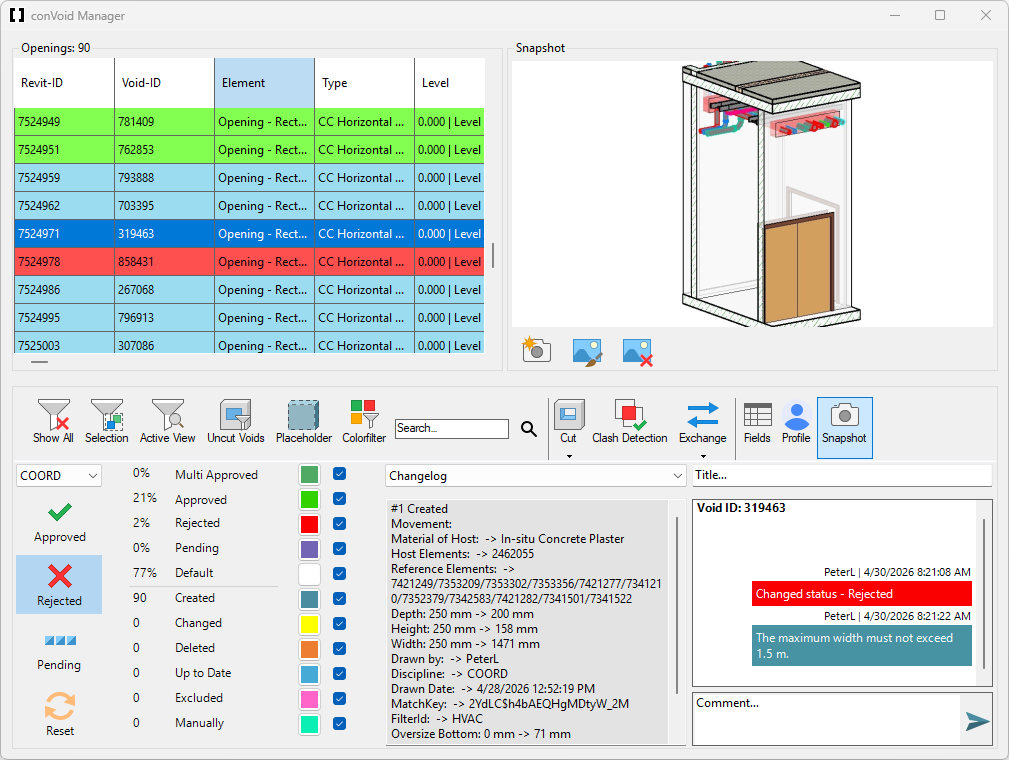Select the Uncut Voids tool
Image resolution: width=1009 pixels, height=760 pixels.
click(236, 421)
